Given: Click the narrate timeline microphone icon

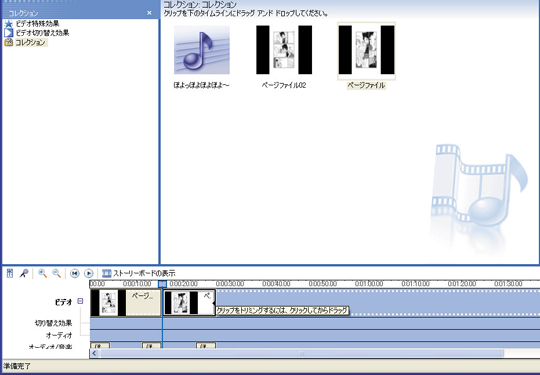Looking at the screenshot, I should pyautogui.click(x=24, y=273).
